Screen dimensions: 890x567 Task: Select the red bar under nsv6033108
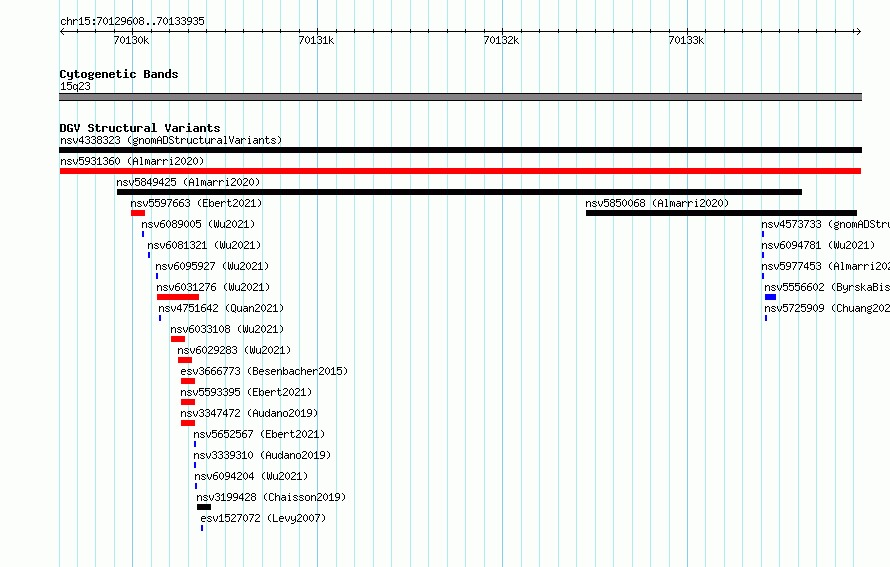[178, 339]
